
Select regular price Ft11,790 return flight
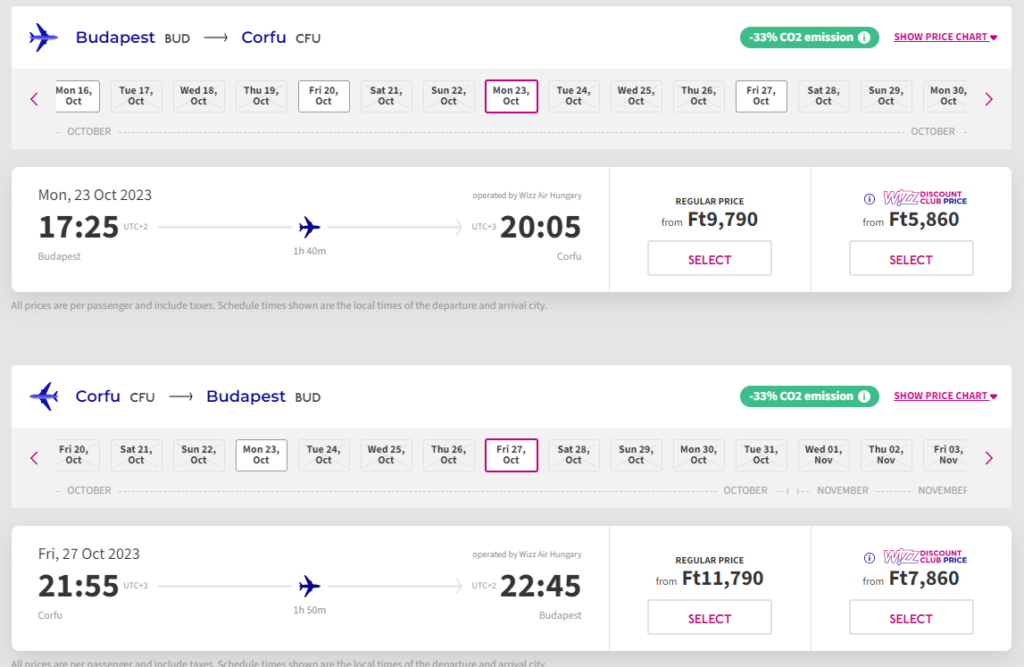[709, 618]
